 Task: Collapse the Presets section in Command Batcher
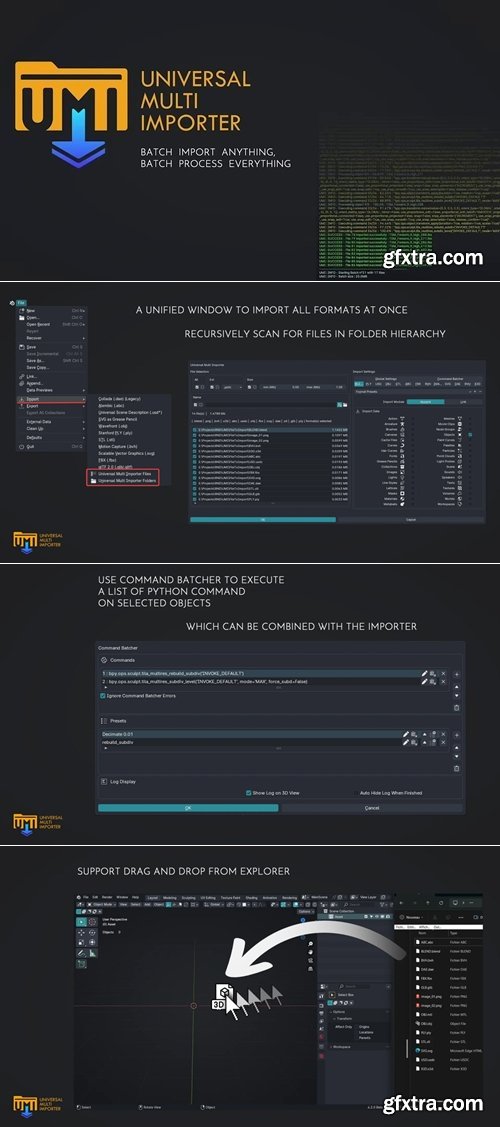click(x=103, y=719)
